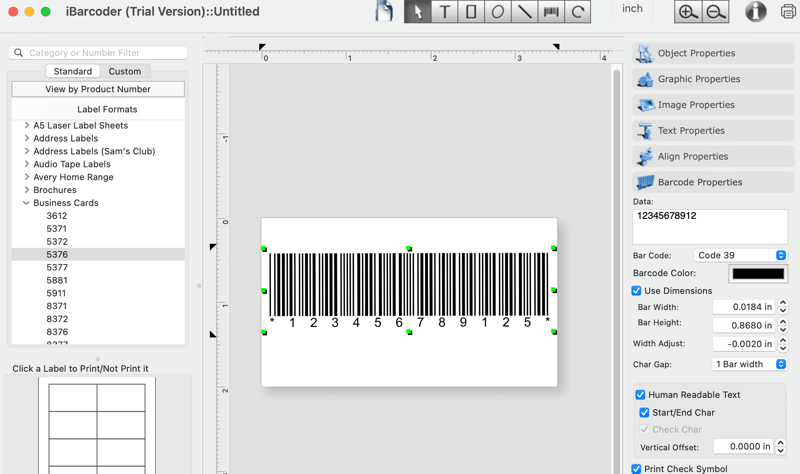Toggle Start/End Char checkbox
This screenshot has height=474, width=800.
click(644, 413)
